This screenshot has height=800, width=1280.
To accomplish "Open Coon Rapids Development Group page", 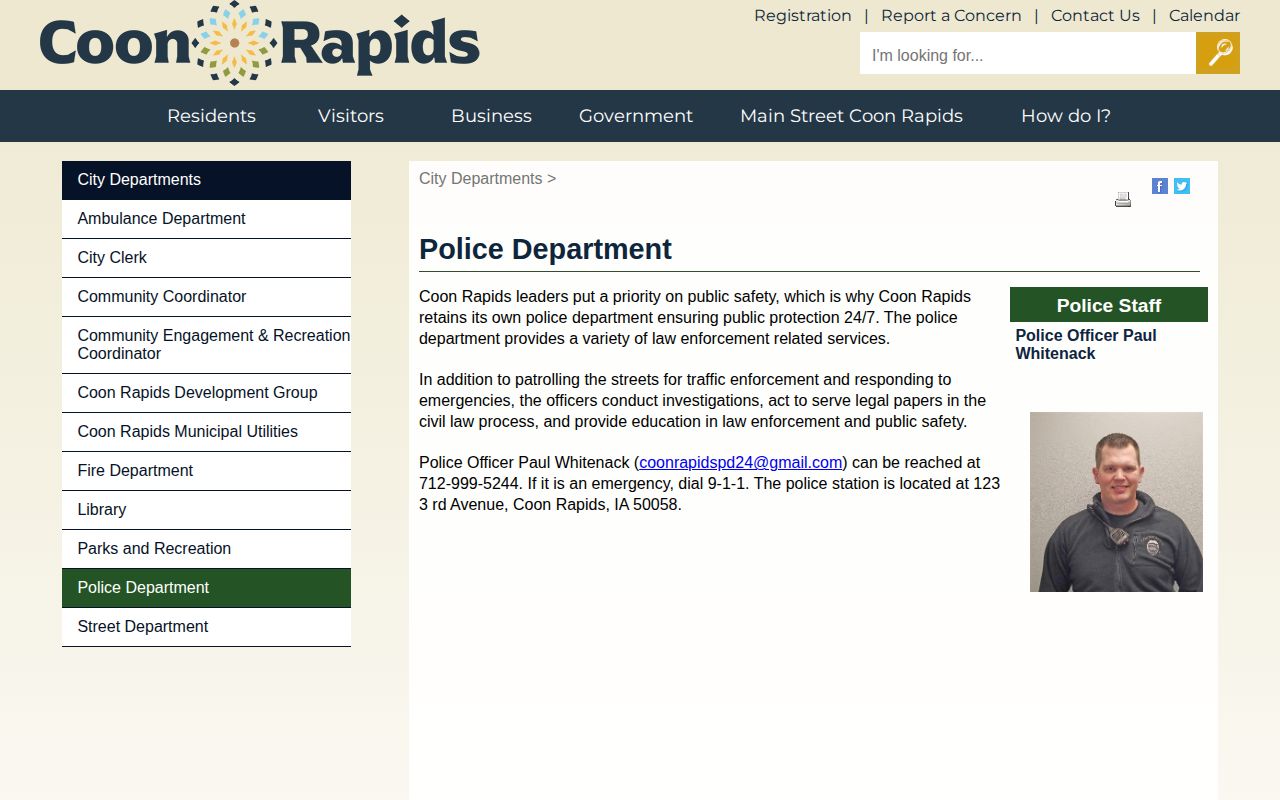I will 206,393.
